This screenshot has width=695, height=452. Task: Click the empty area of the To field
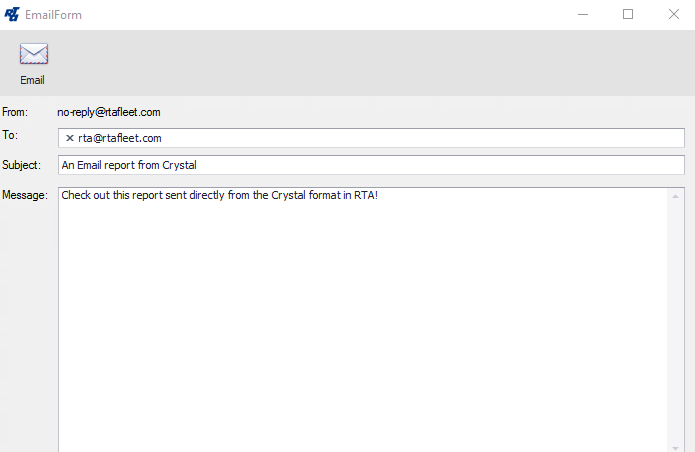420,138
